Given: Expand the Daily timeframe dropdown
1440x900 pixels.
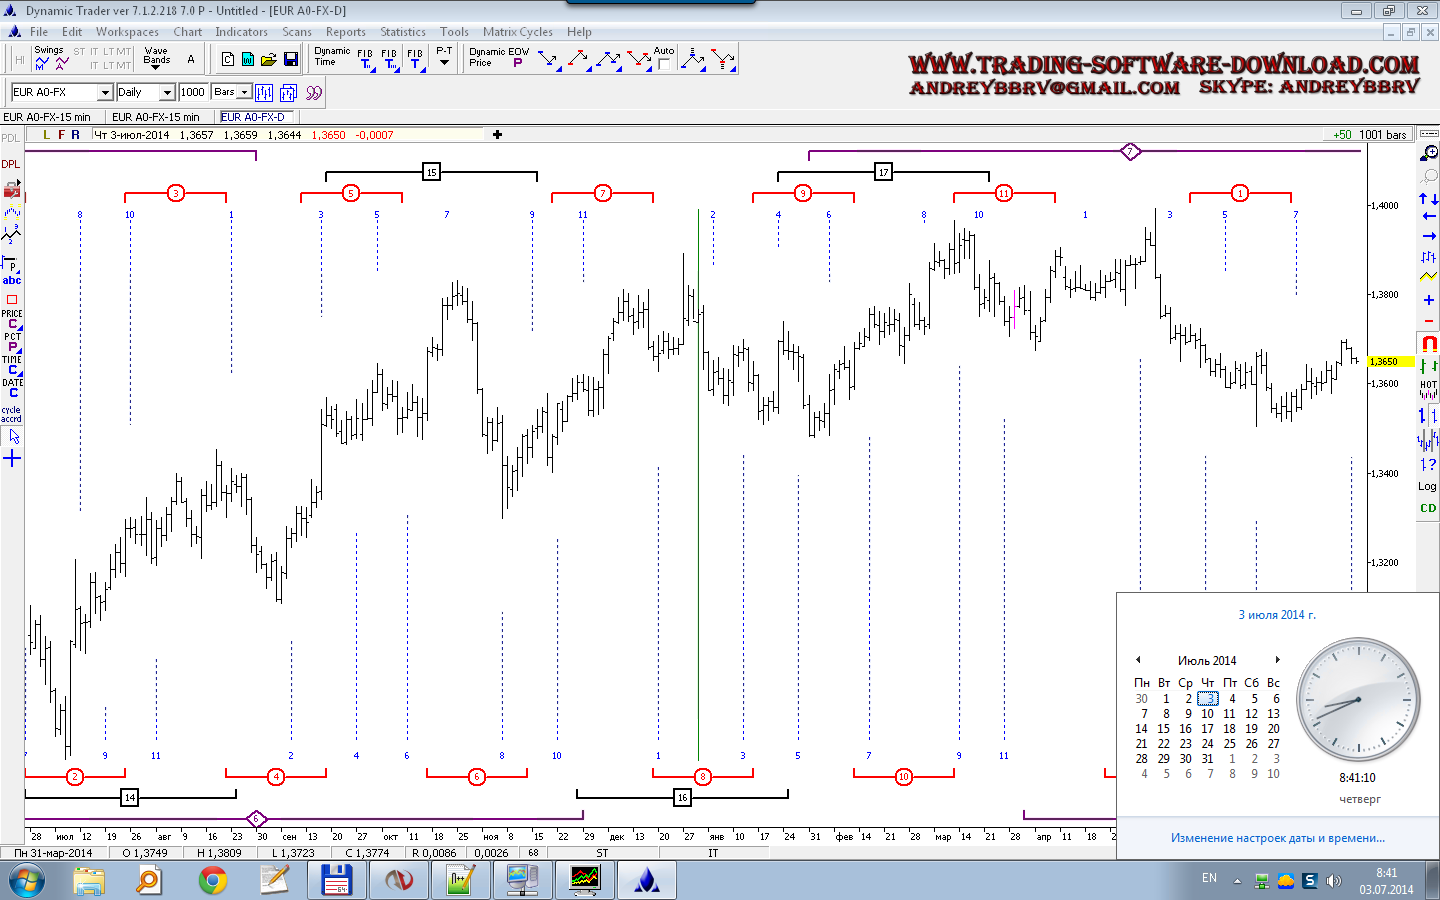Looking at the screenshot, I should point(167,92).
